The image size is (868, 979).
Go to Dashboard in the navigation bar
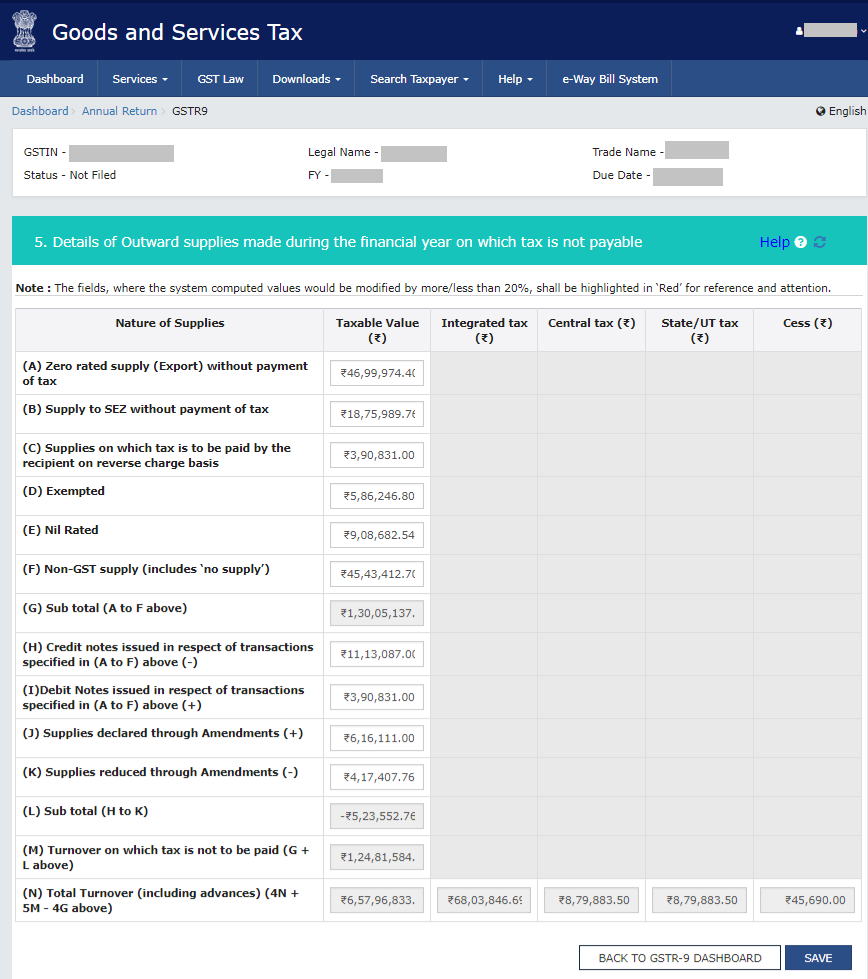55,79
